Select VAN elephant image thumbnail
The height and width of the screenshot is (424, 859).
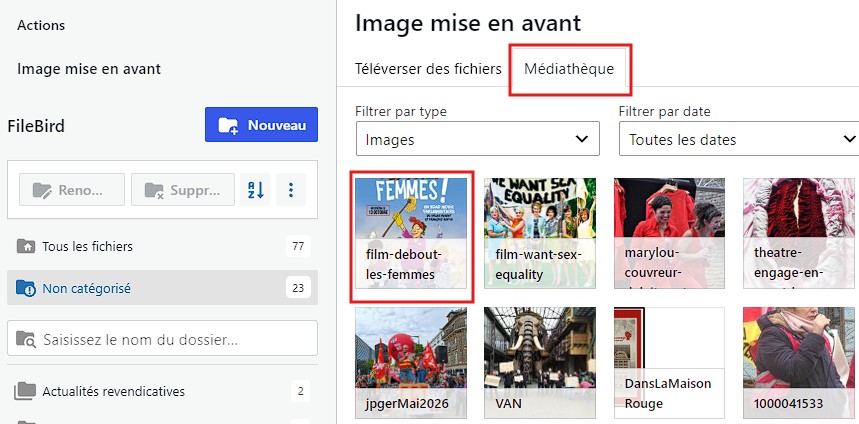[540, 363]
